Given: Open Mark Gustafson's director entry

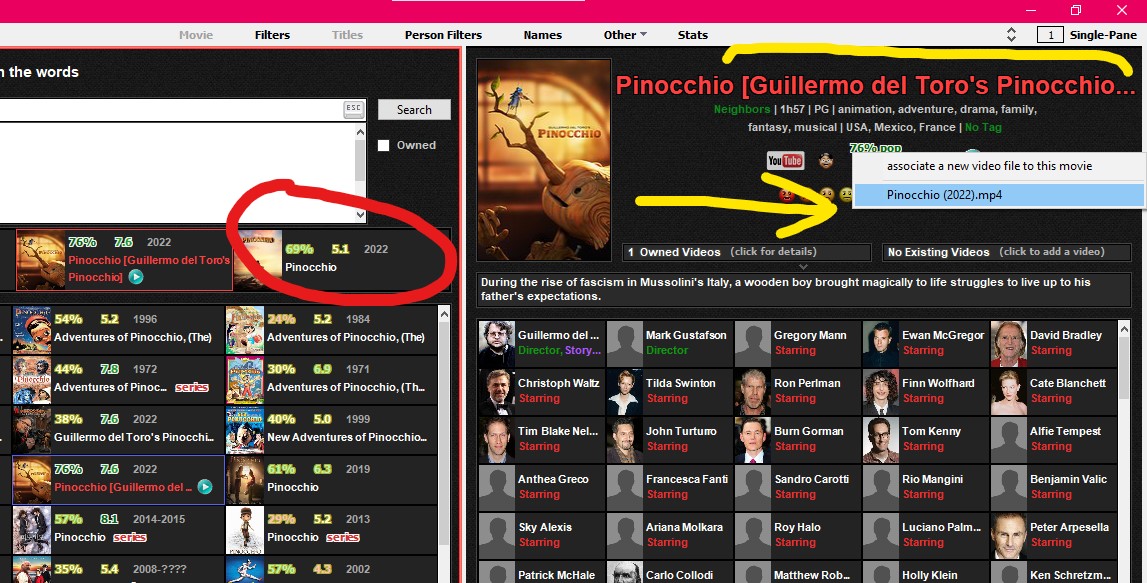Looking at the screenshot, I should pos(669,343).
